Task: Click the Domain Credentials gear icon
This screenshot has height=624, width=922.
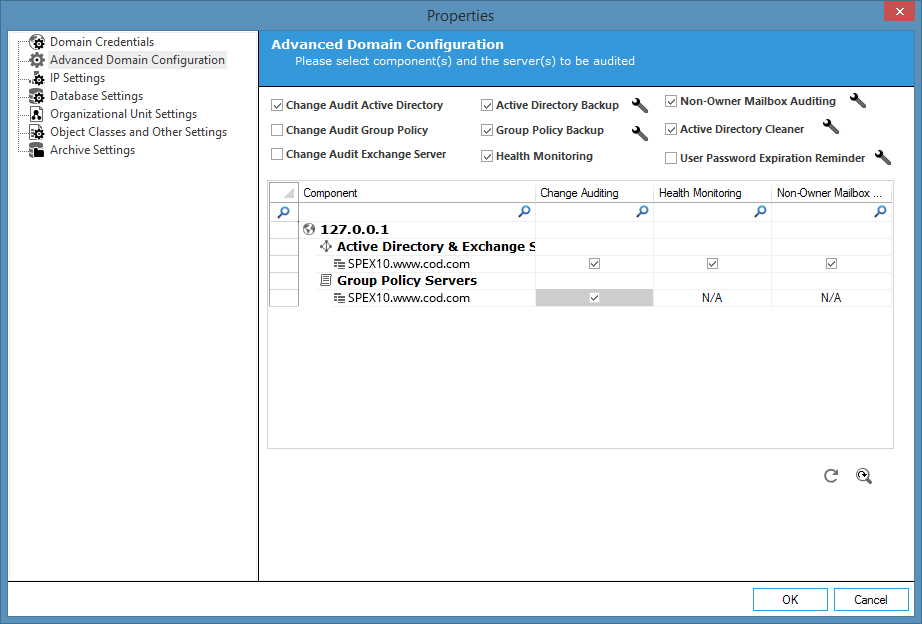Action: point(36,42)
